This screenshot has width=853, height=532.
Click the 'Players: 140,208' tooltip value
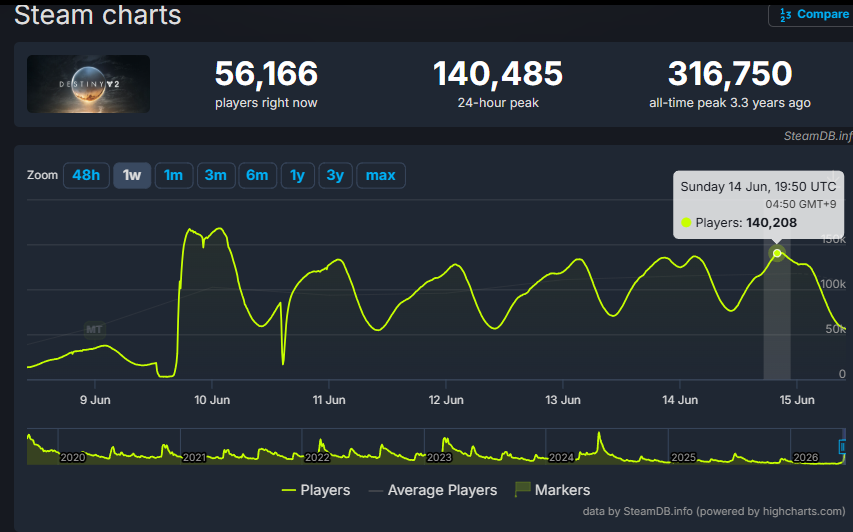point(746,222)
